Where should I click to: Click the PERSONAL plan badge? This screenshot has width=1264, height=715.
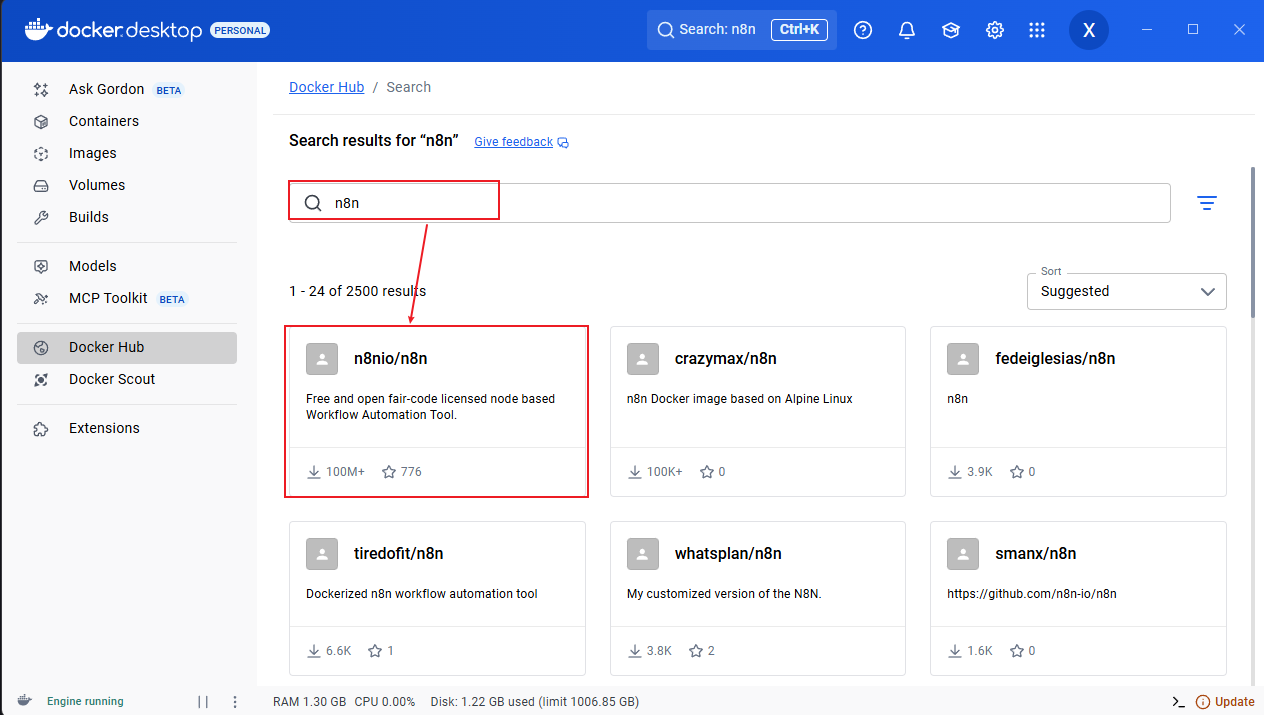pyautogui.click(x=240, y=31)
